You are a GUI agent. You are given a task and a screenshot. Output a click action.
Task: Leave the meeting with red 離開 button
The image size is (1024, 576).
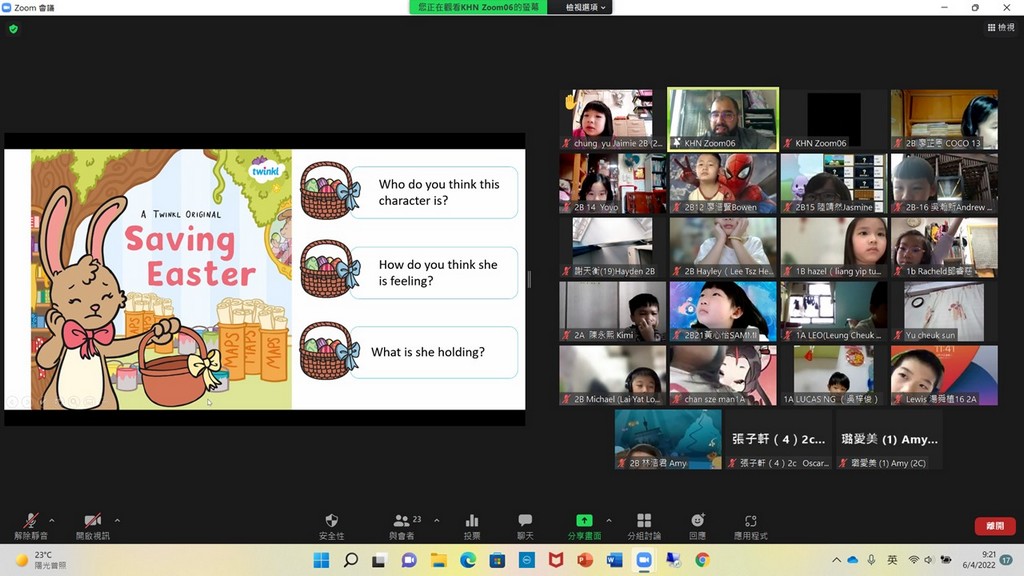coord(995,526)
